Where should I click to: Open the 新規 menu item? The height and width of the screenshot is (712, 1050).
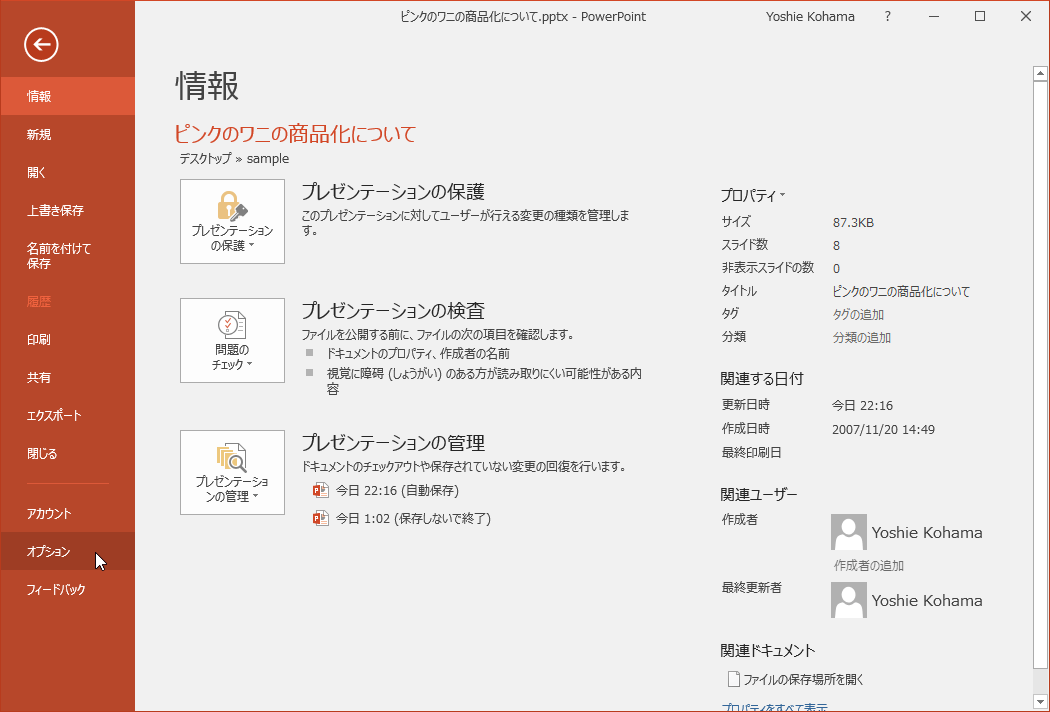[68, 135]
